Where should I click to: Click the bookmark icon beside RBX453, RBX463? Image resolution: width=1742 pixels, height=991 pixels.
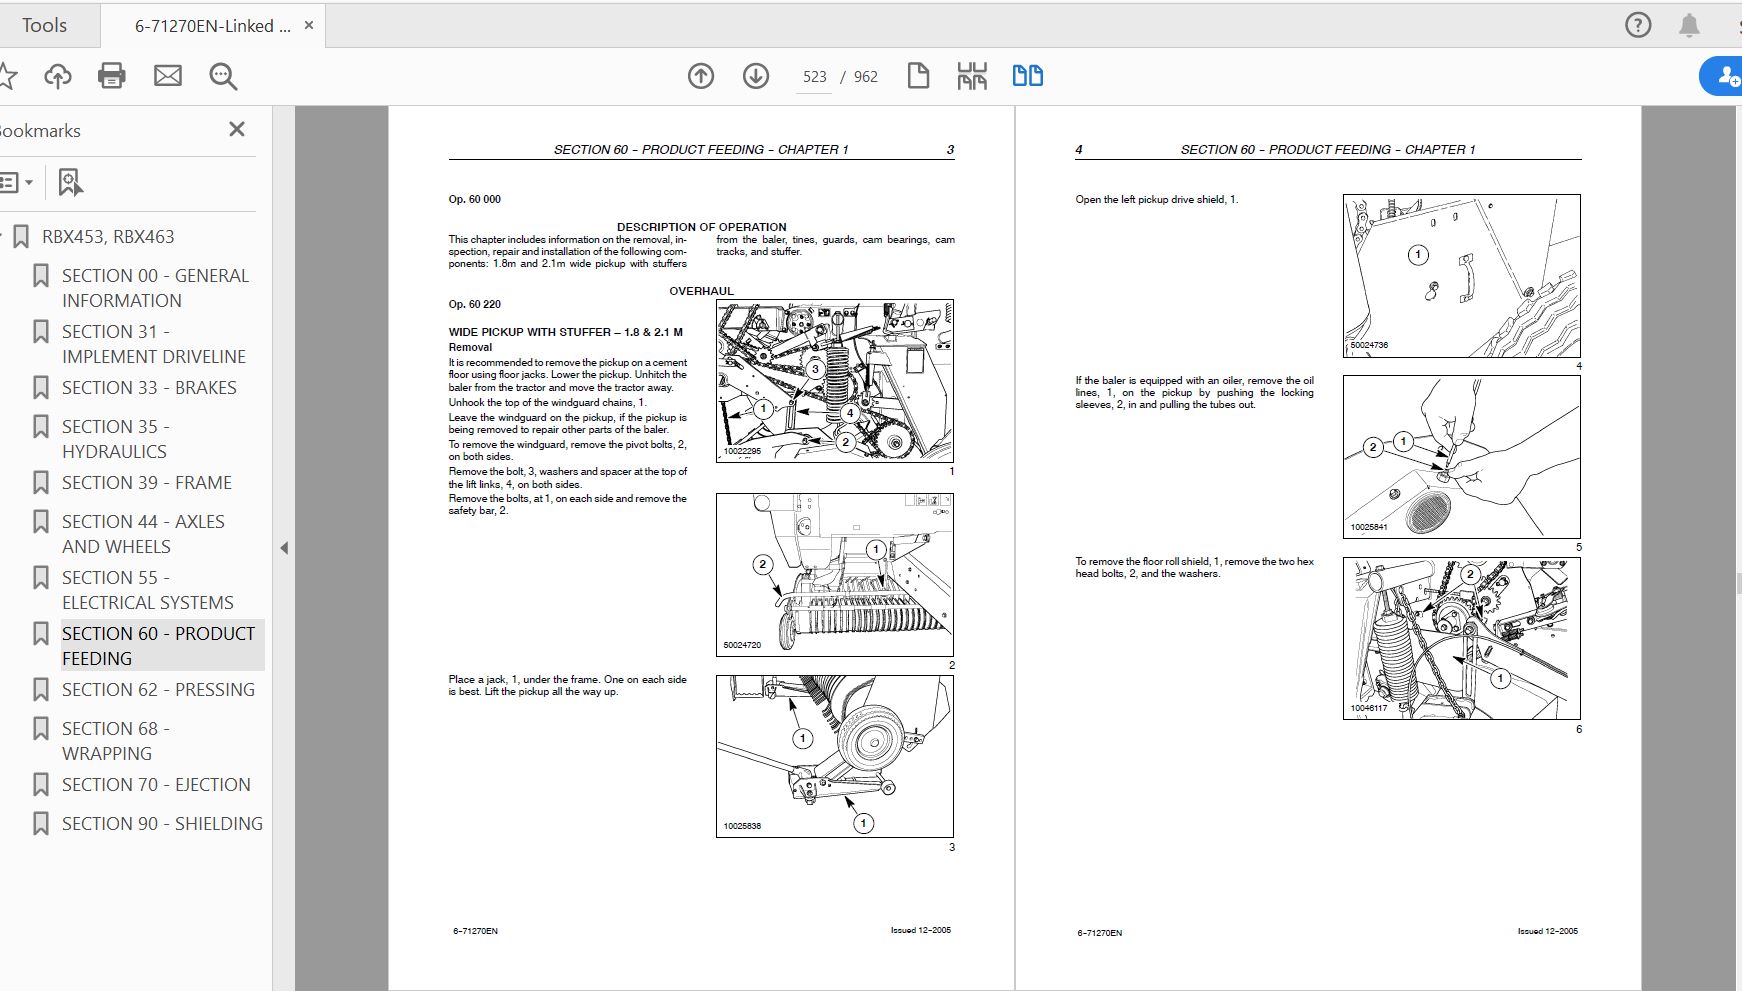click(20, 237)
